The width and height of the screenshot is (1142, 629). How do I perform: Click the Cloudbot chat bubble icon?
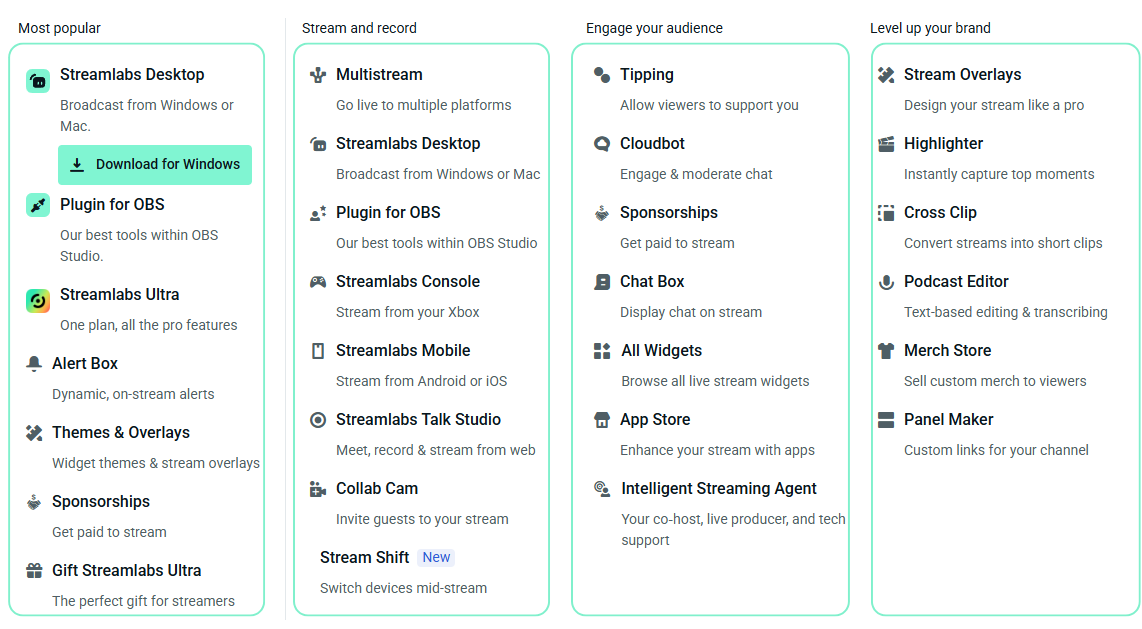tap(601, 143)
